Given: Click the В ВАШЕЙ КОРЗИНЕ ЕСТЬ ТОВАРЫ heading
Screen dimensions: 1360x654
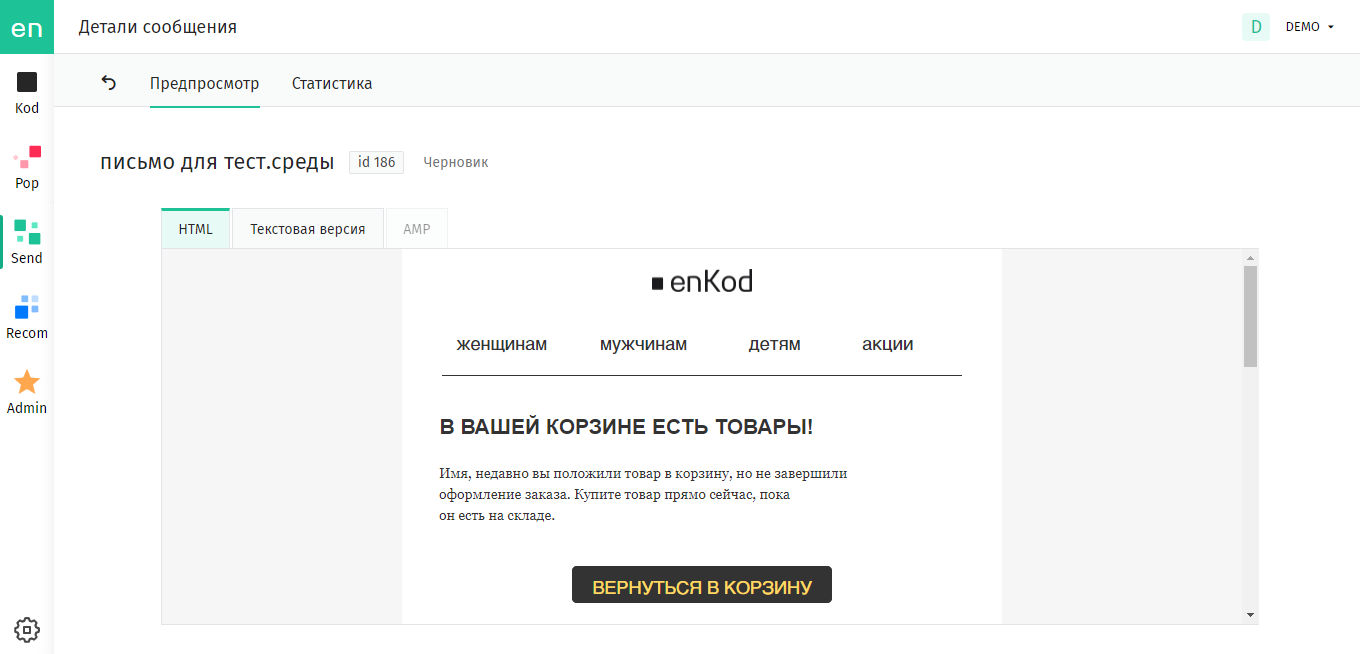Looking at the screenshot, I should pyautogui.click(x=626, y=427).
